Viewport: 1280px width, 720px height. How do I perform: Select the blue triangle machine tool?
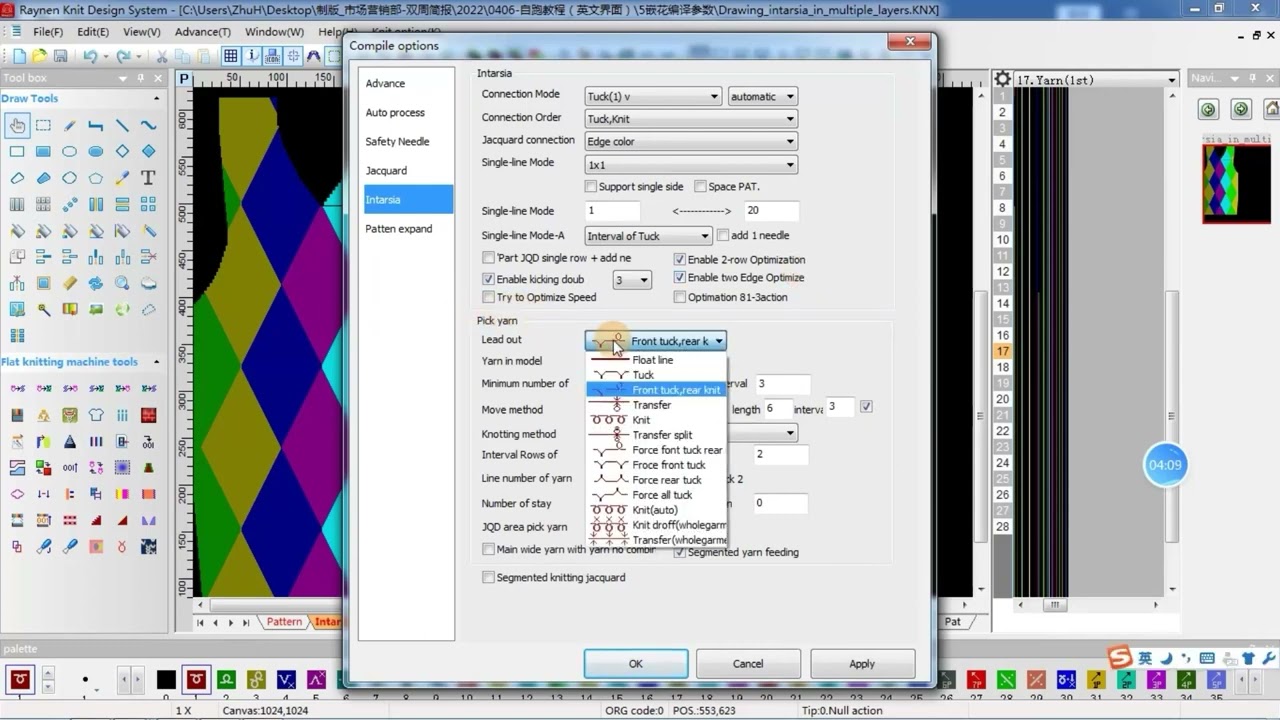tap(69, 441)
